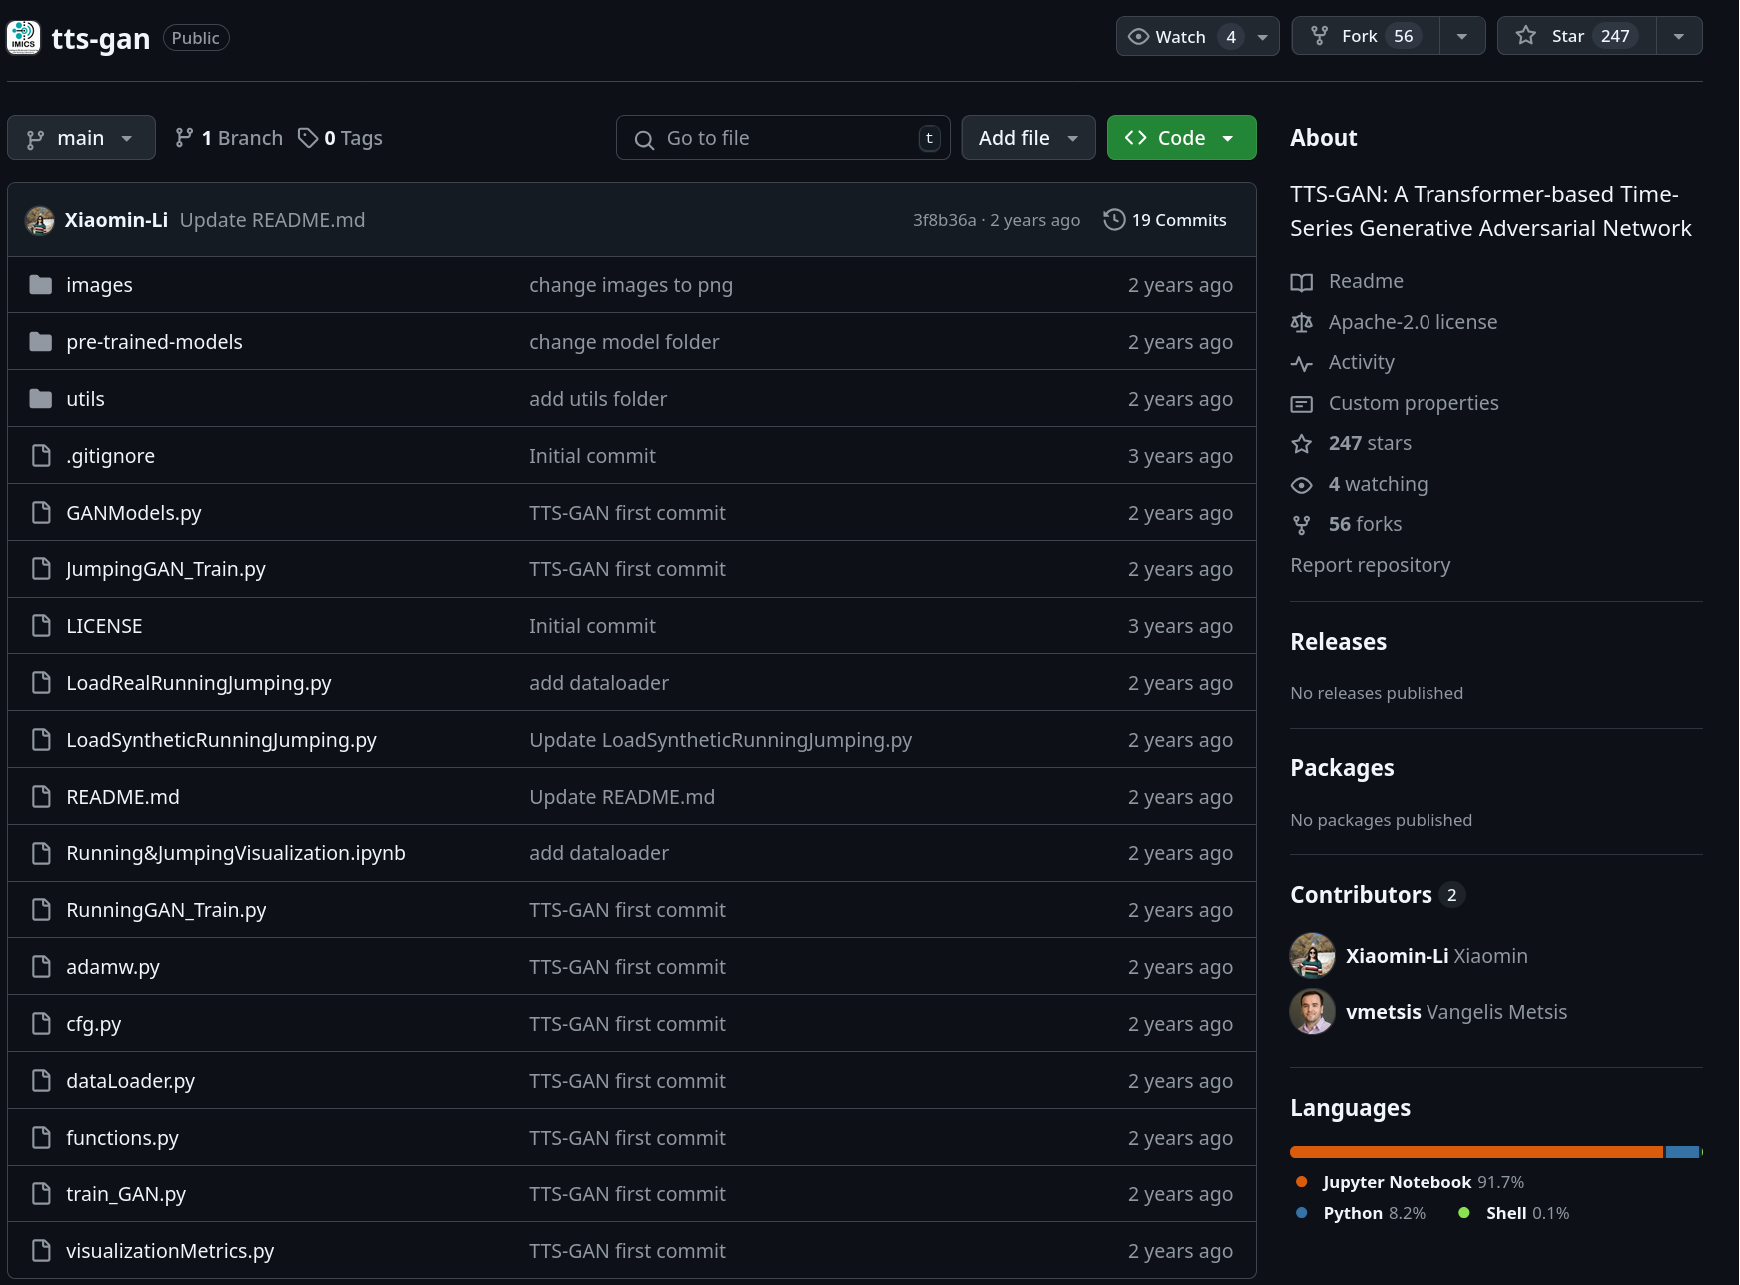The height and width of the screenshot is (1285, 1740).
Task: Open the pre-trained-models folder
Action: click(x=154, y=342)
